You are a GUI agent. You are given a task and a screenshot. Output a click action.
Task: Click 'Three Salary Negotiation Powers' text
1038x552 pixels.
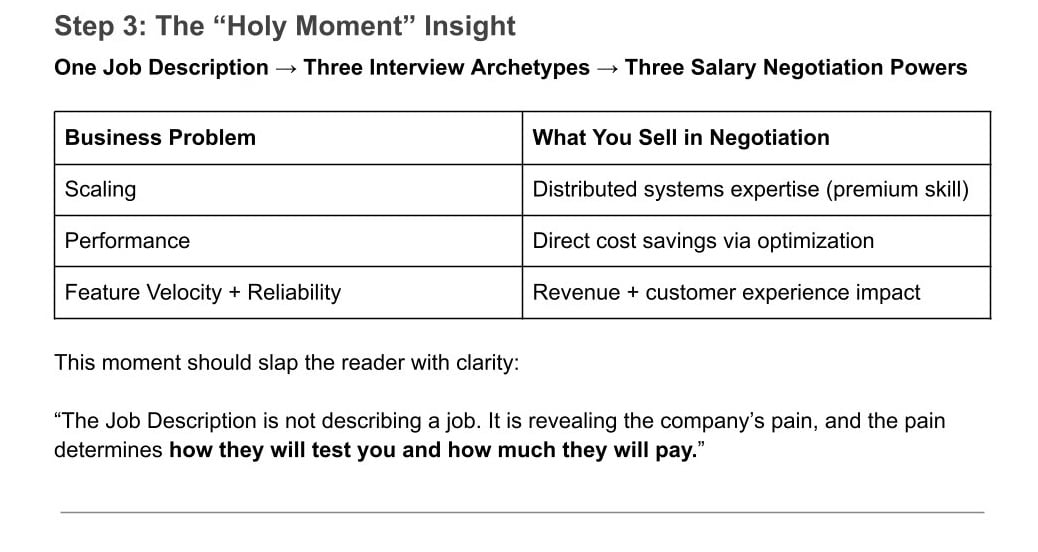pyautogui.click(x=796, y=68)
